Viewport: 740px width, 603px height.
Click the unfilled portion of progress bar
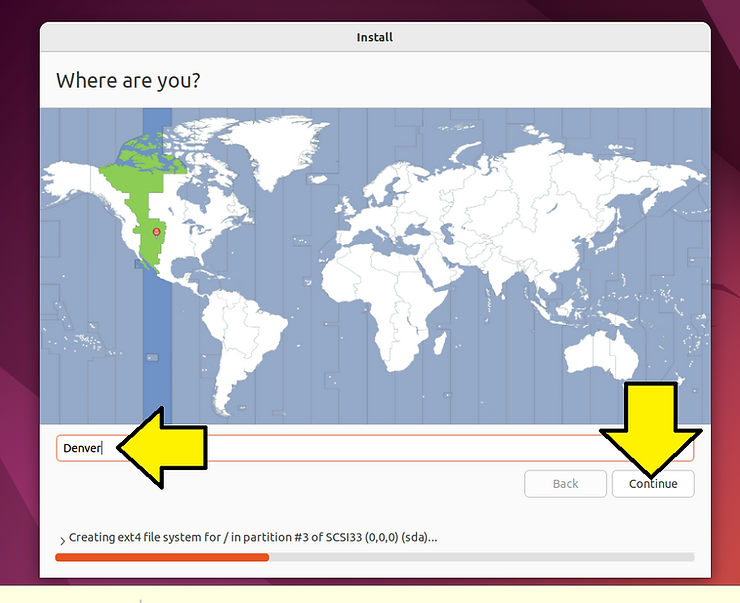pos(480,557)
